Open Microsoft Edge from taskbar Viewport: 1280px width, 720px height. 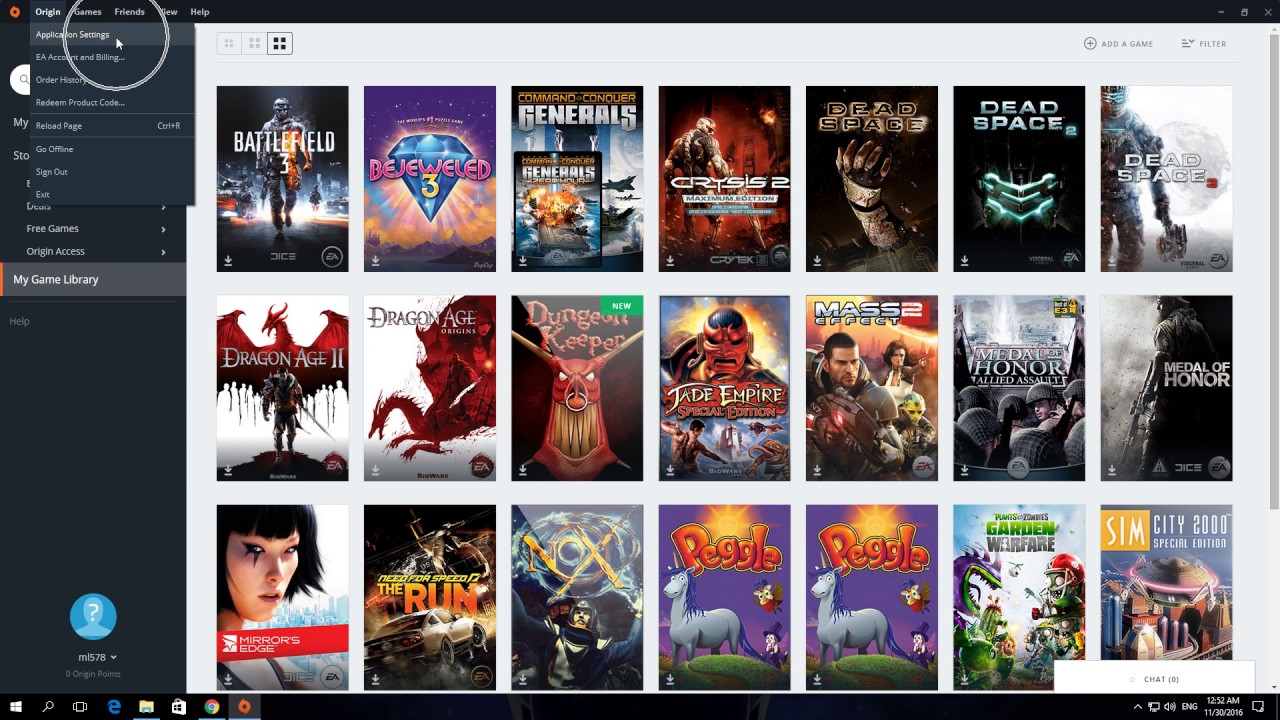(x=114, y=707)
